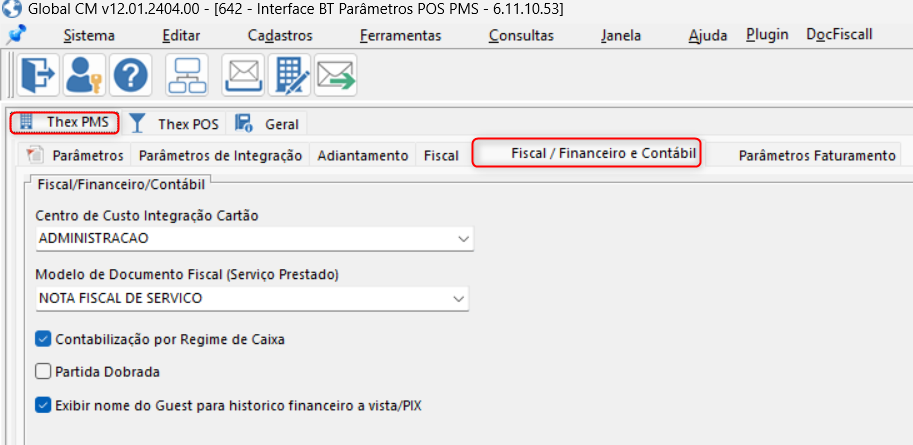Click the exit door toolbar icon

[x=39, y=75]
